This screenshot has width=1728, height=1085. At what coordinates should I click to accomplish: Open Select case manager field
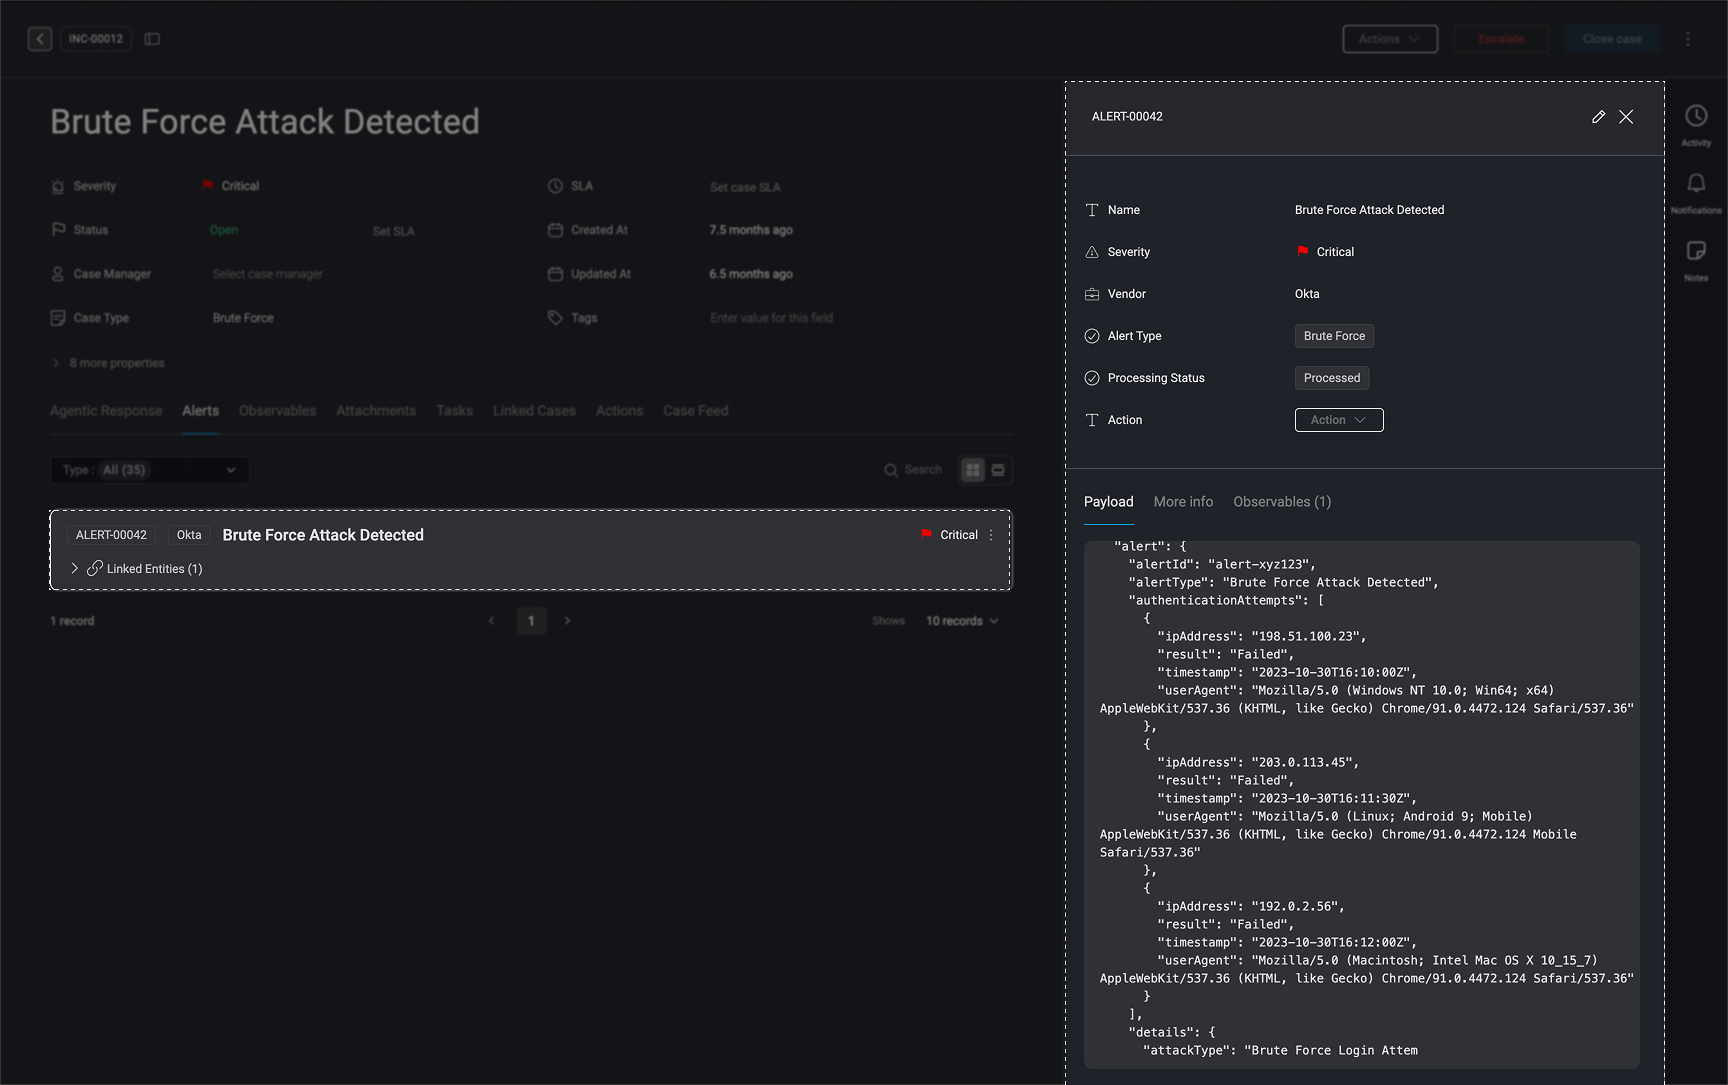click(x=268, y=274)
